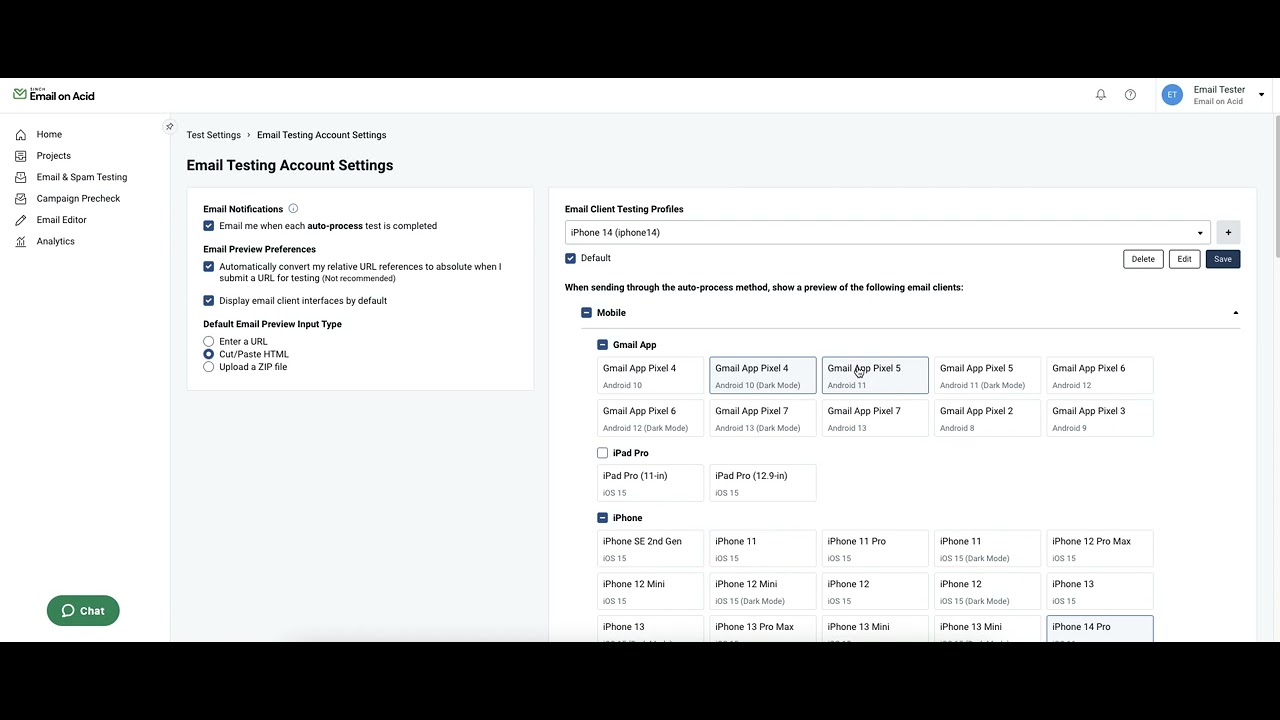
Task: Click the Test Settings breadcrumb link
Action: pos(214,135)
